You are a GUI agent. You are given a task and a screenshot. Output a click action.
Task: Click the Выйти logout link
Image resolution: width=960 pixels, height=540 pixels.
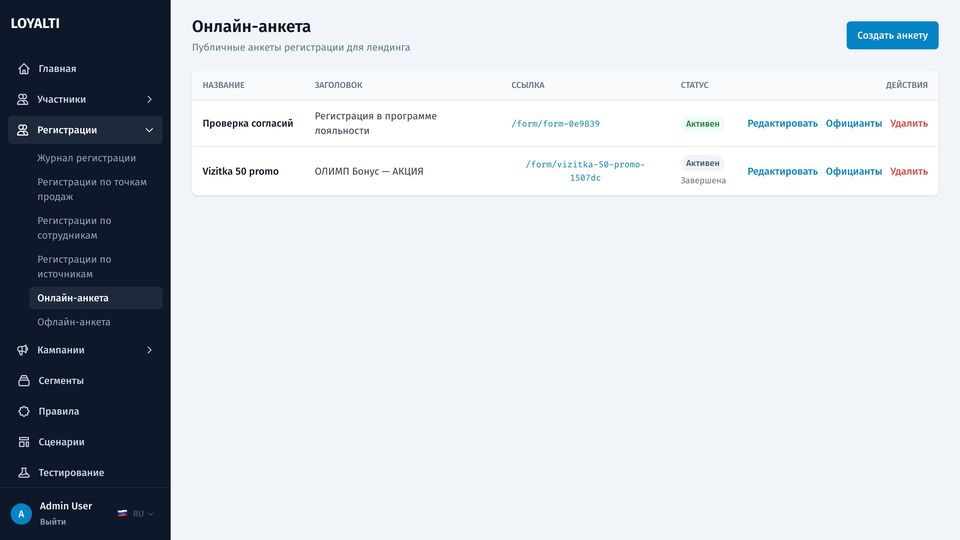pos(53,522)
